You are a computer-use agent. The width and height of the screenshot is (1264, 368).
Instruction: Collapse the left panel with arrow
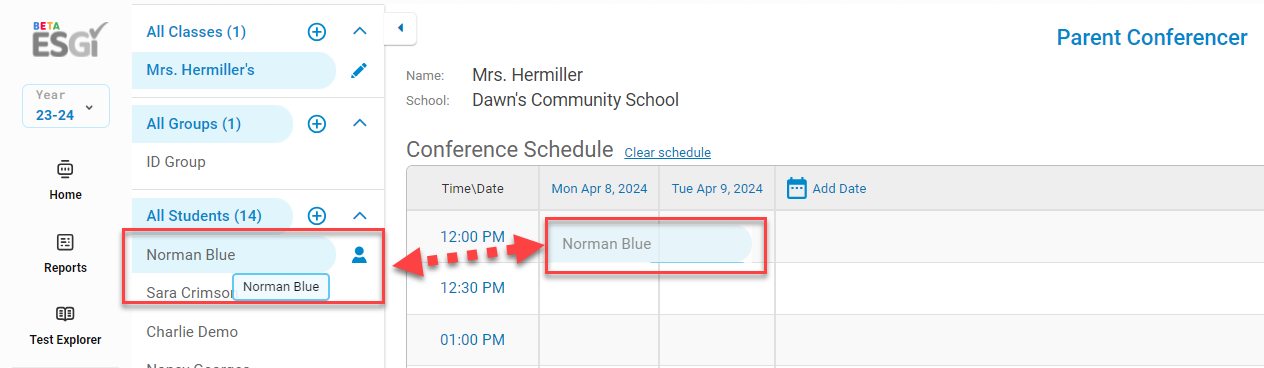pyautogui.click(x=400, y=28)
